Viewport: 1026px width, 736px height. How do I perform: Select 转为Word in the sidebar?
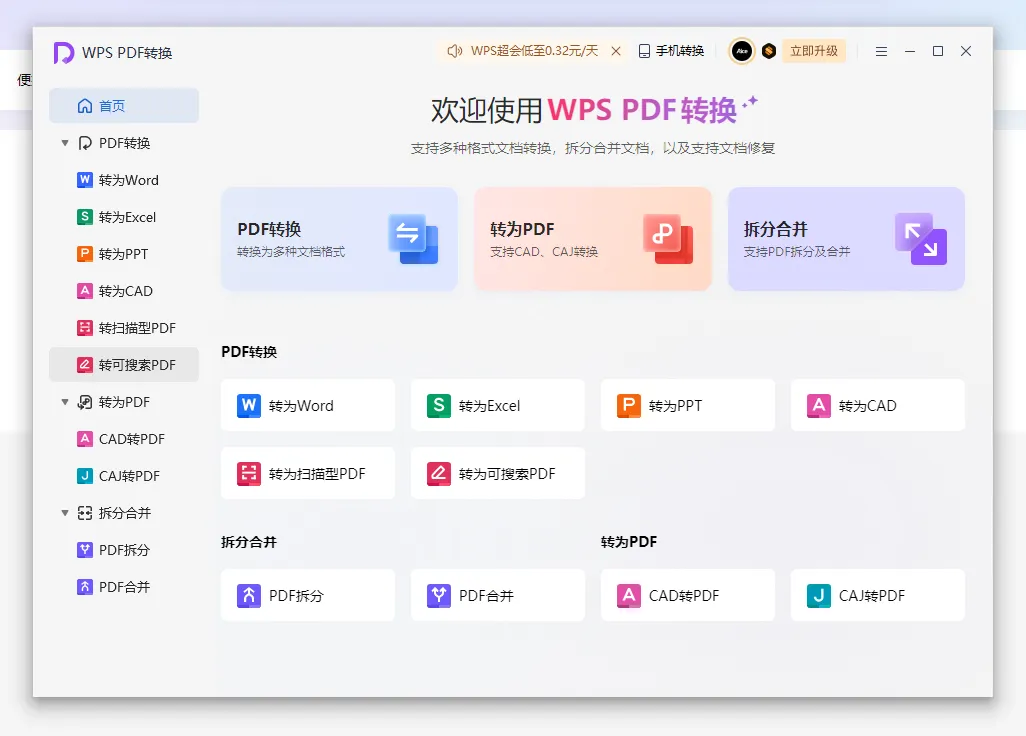point(124,180)
